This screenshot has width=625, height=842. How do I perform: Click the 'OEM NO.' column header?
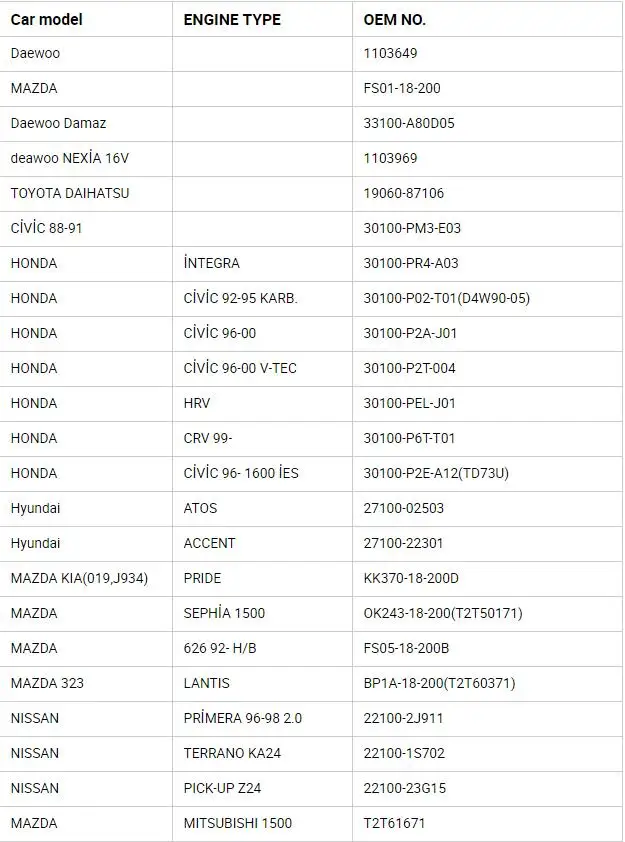(395, 20)
